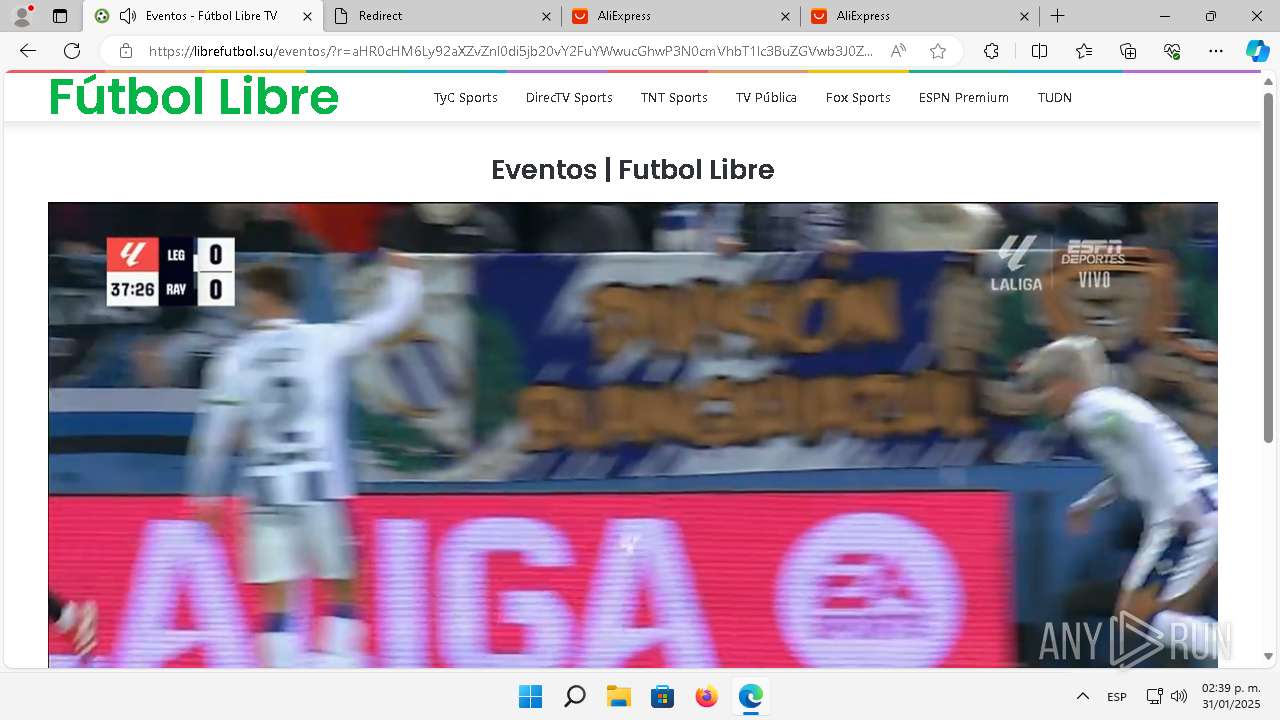Open Collections panel
1280x720 pixels.
pyautogui.click(x=1128, y=51)
